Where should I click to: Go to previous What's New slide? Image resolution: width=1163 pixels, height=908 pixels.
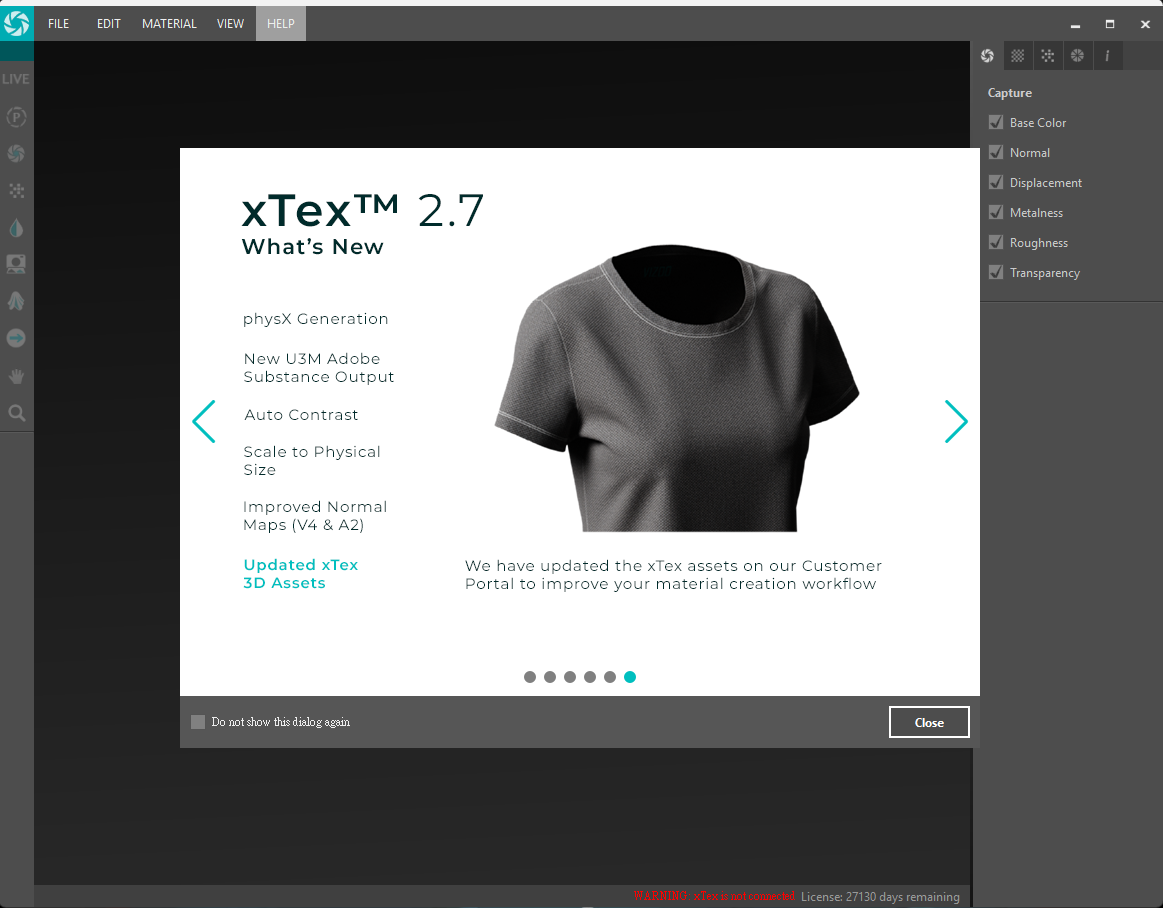click(204, 421)
